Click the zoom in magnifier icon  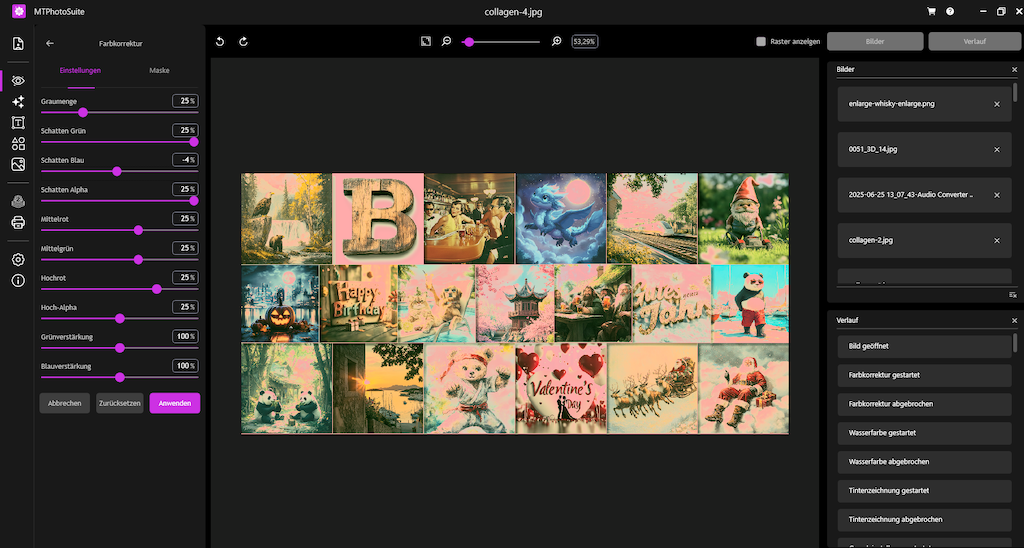(557, 42)
